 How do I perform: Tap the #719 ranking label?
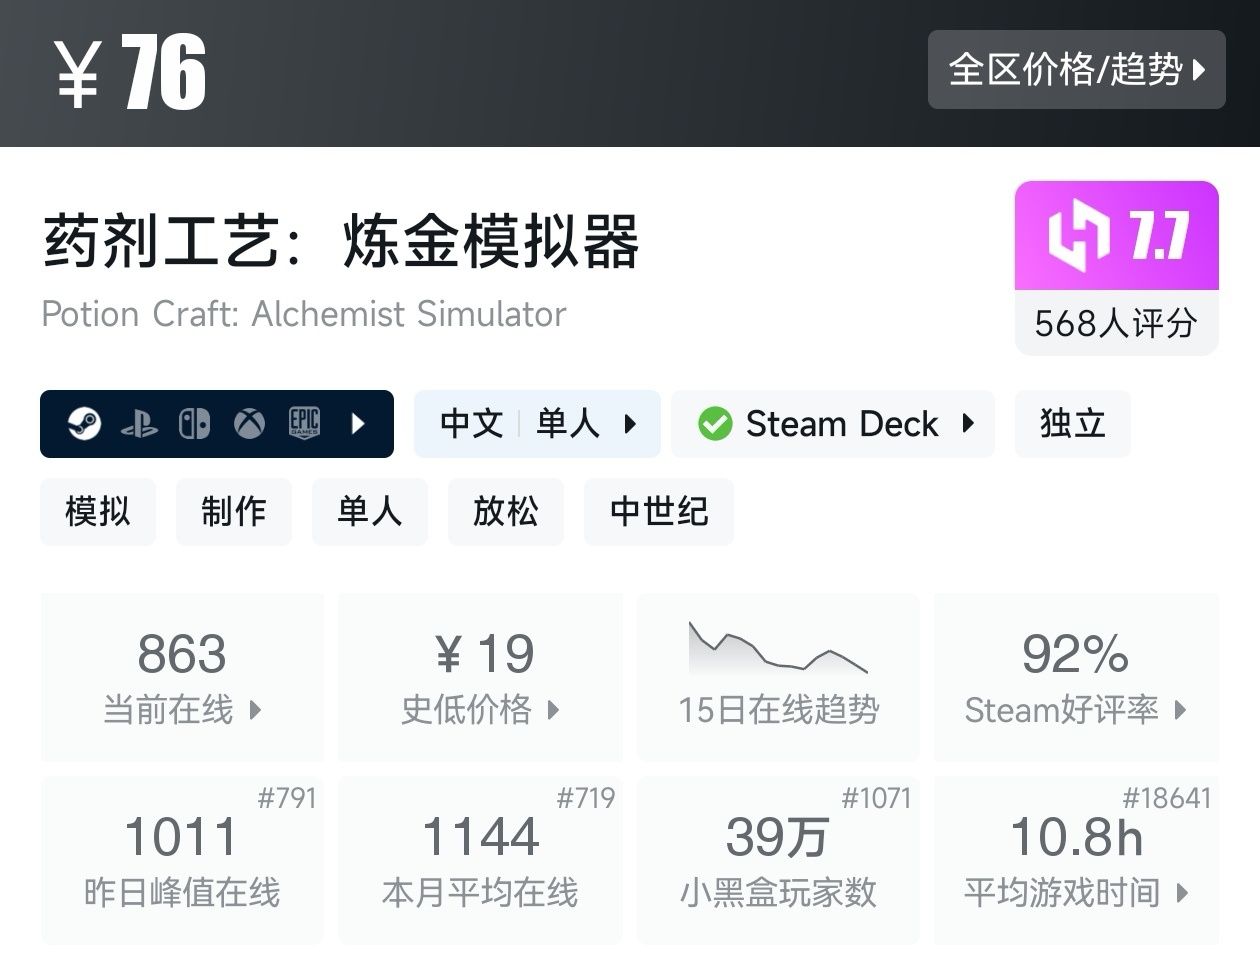click(x=586, y=798)
